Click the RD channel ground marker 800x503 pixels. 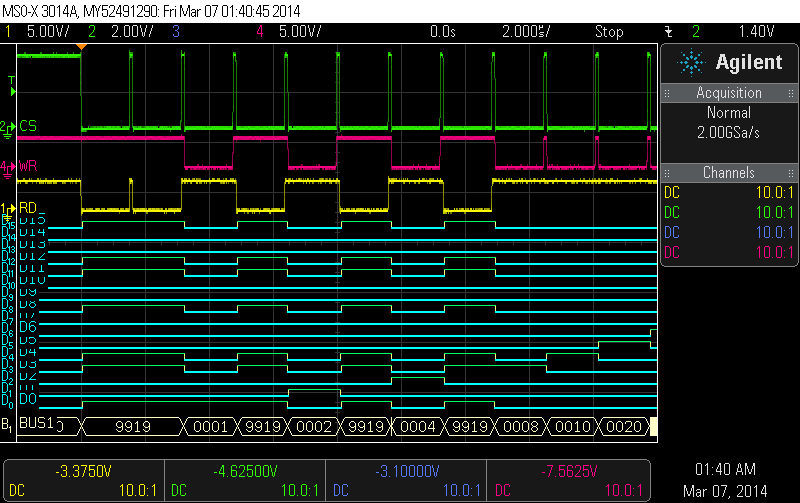click(8, 210)
